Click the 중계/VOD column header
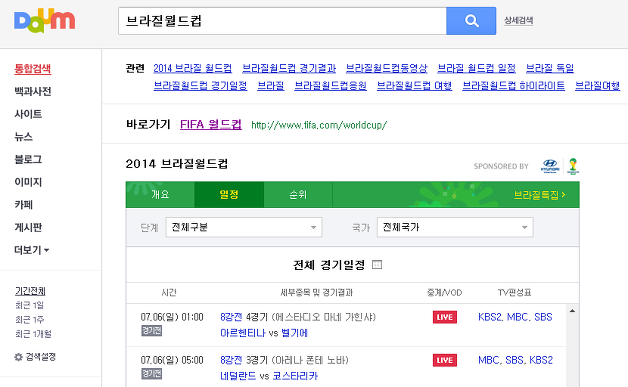Image resolution: width=628 pixels, height=387 pixels. tap(445, 293)
